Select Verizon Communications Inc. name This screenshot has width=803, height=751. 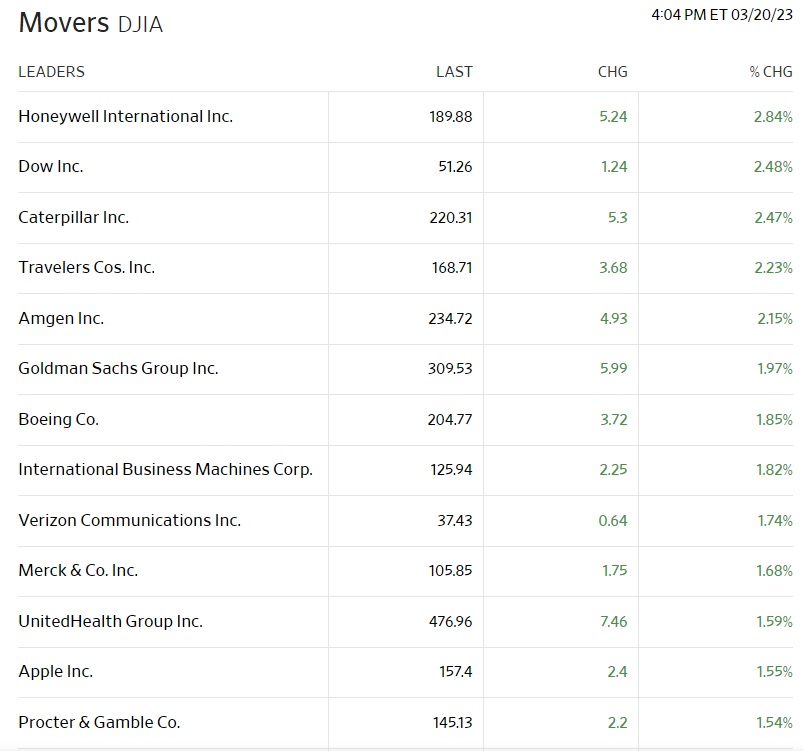click(130, 520)
